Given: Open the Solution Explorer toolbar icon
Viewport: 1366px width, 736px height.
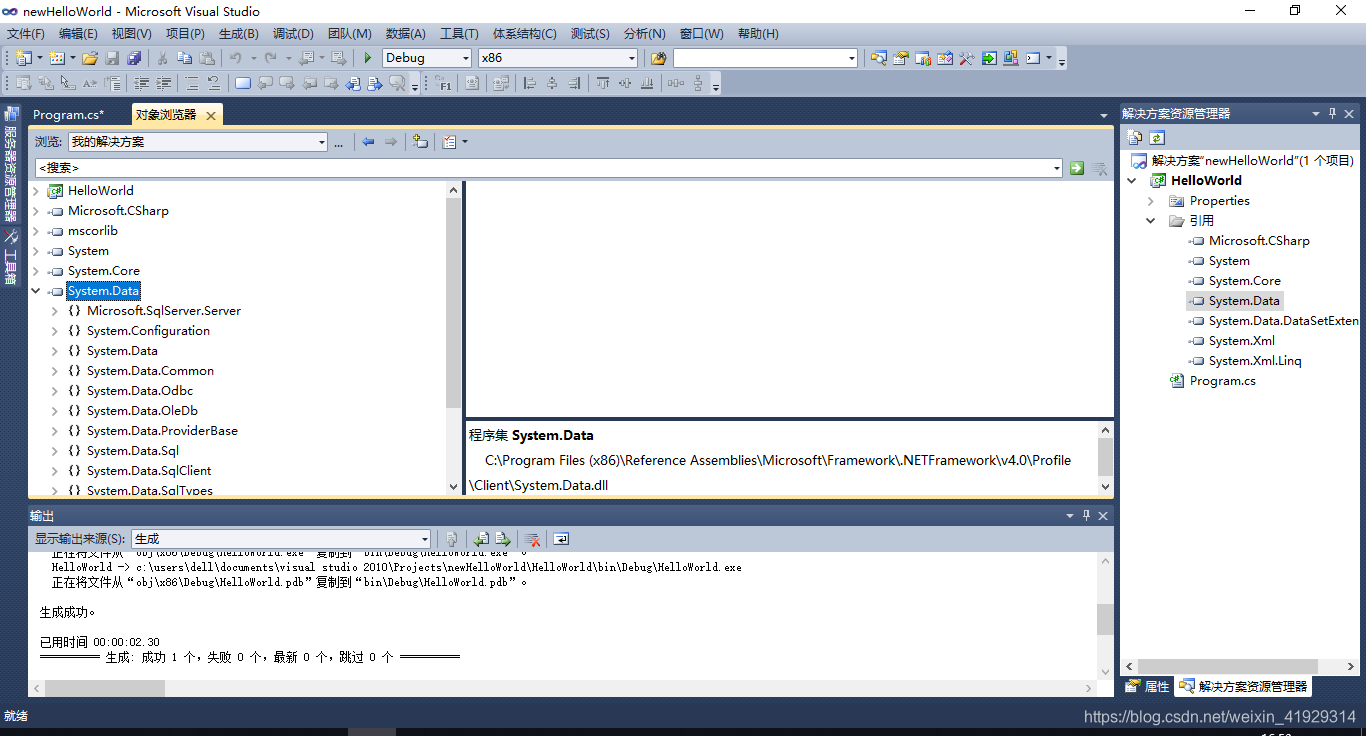Looking at the screenshot, I should [879, 58].
